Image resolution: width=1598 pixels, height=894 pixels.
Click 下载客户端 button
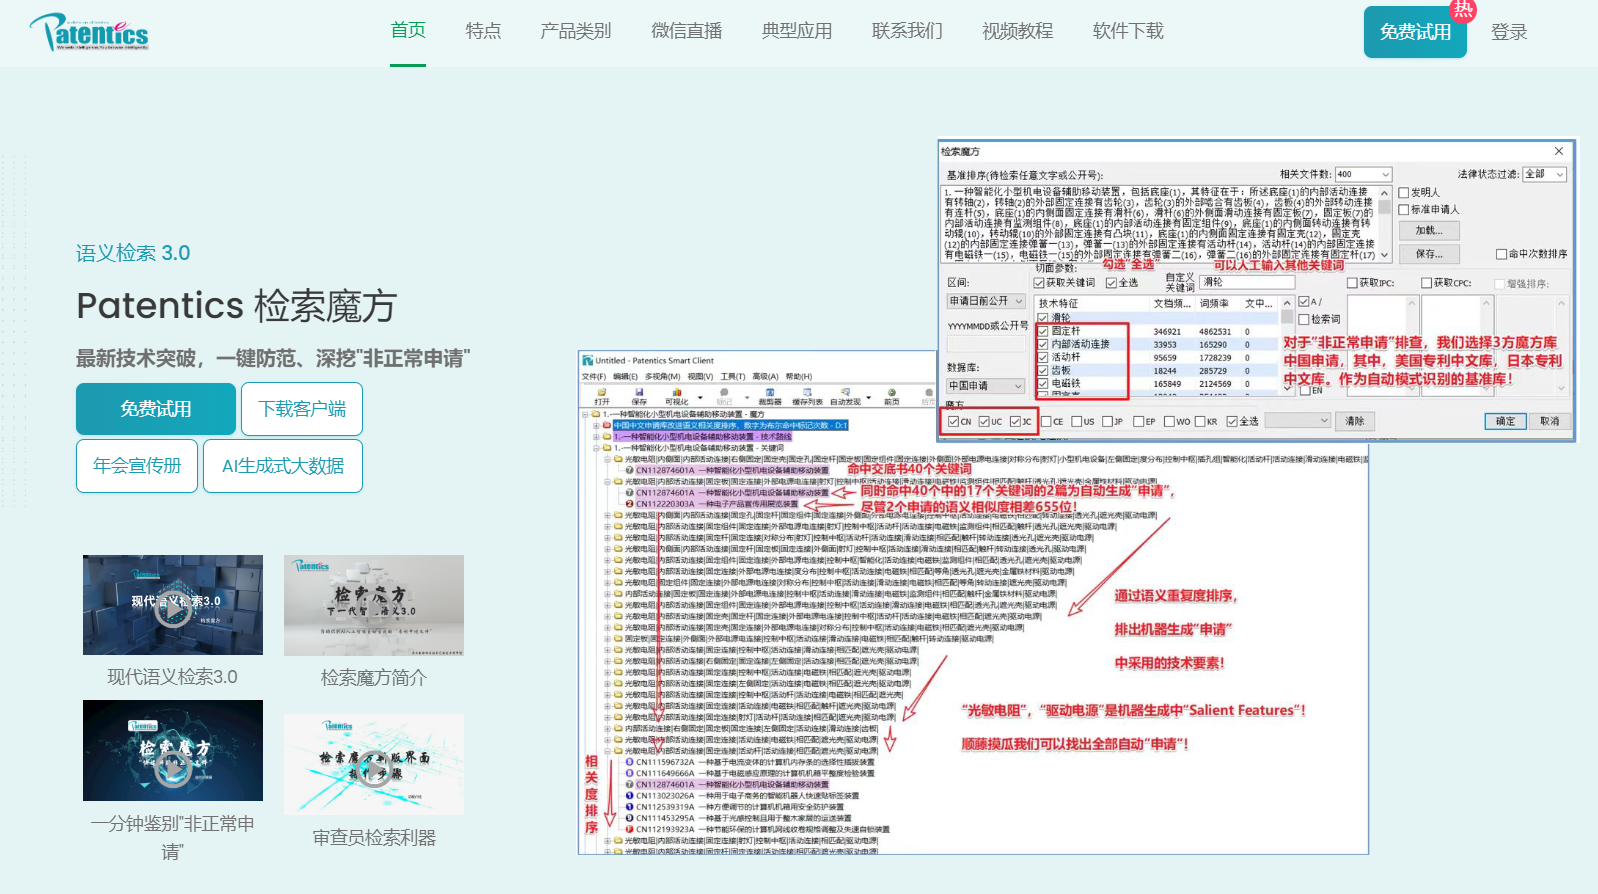point(302,409)
